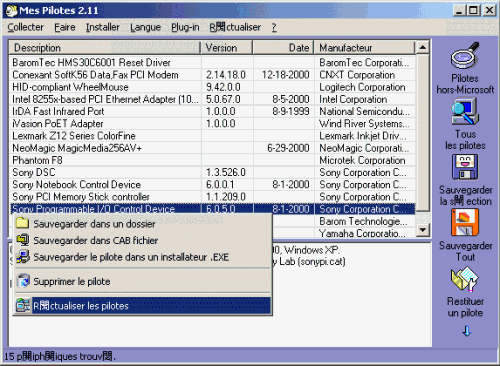Viewport: 500px width, 366px height.
Task: Open the Faire menu
Action: coord(65,27)
